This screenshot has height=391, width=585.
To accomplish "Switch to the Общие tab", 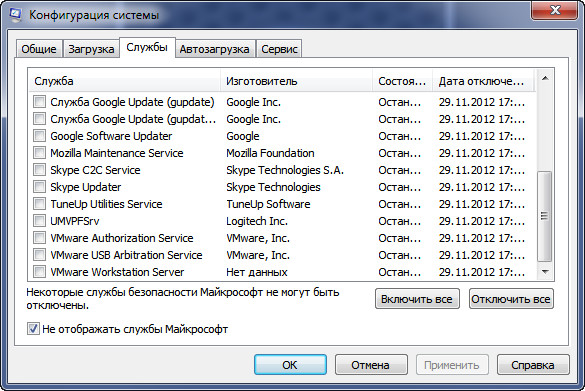I will click(x=39, y=49).
